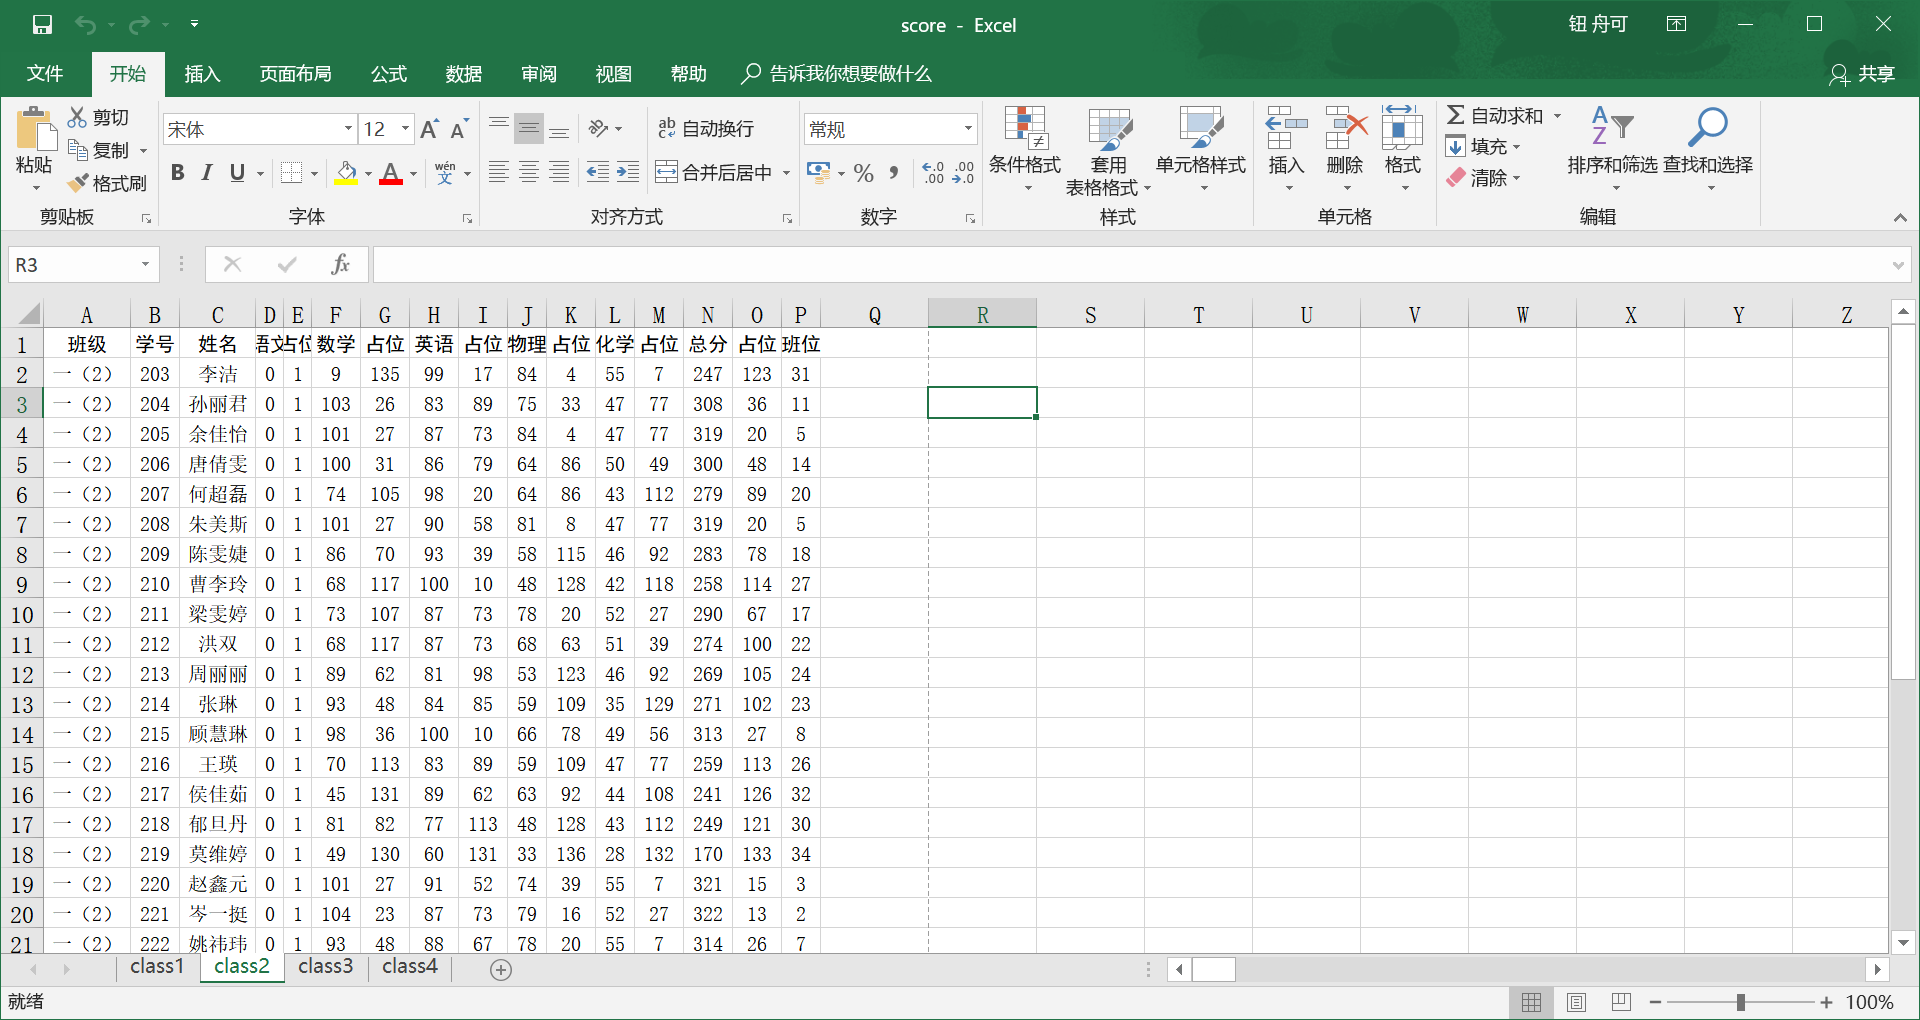The height and width of the screenshot is (1020, 1920).
Task: Open Customize Quick Access Toolbar dropdown
Action: [x=194, y=24]
